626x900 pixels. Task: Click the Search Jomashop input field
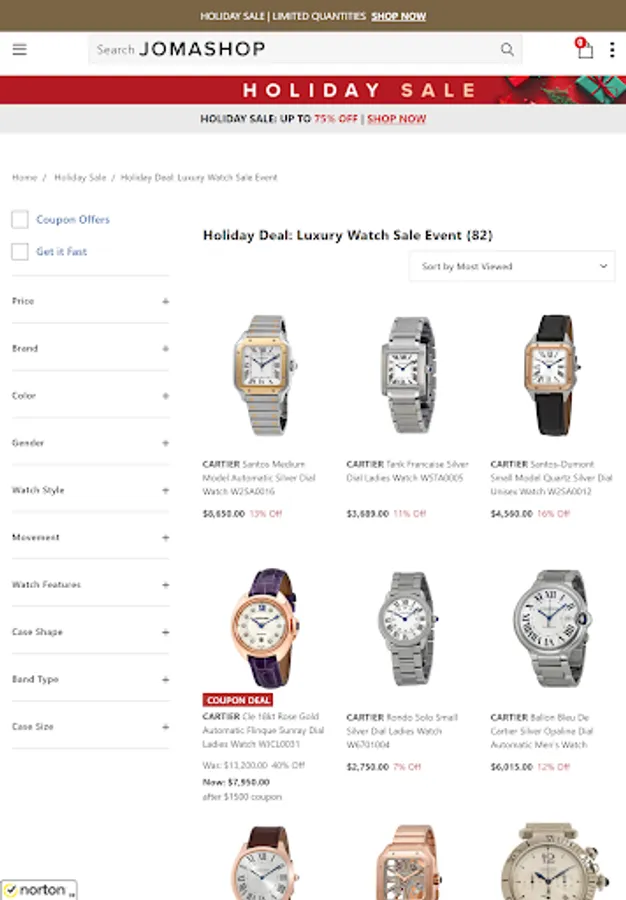[295, 49]
